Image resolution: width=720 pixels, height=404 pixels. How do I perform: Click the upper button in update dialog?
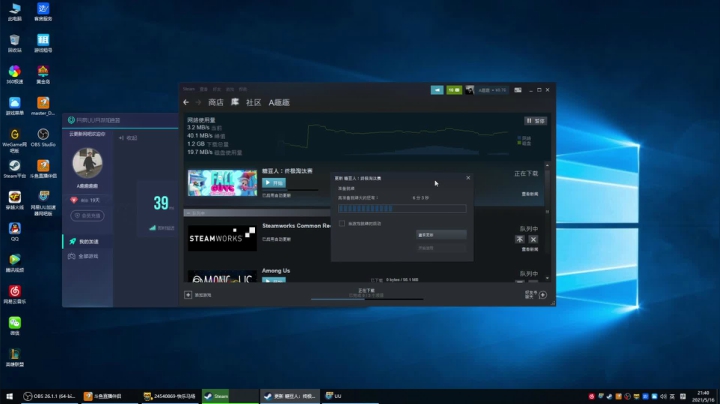click(x=441, y=235)
